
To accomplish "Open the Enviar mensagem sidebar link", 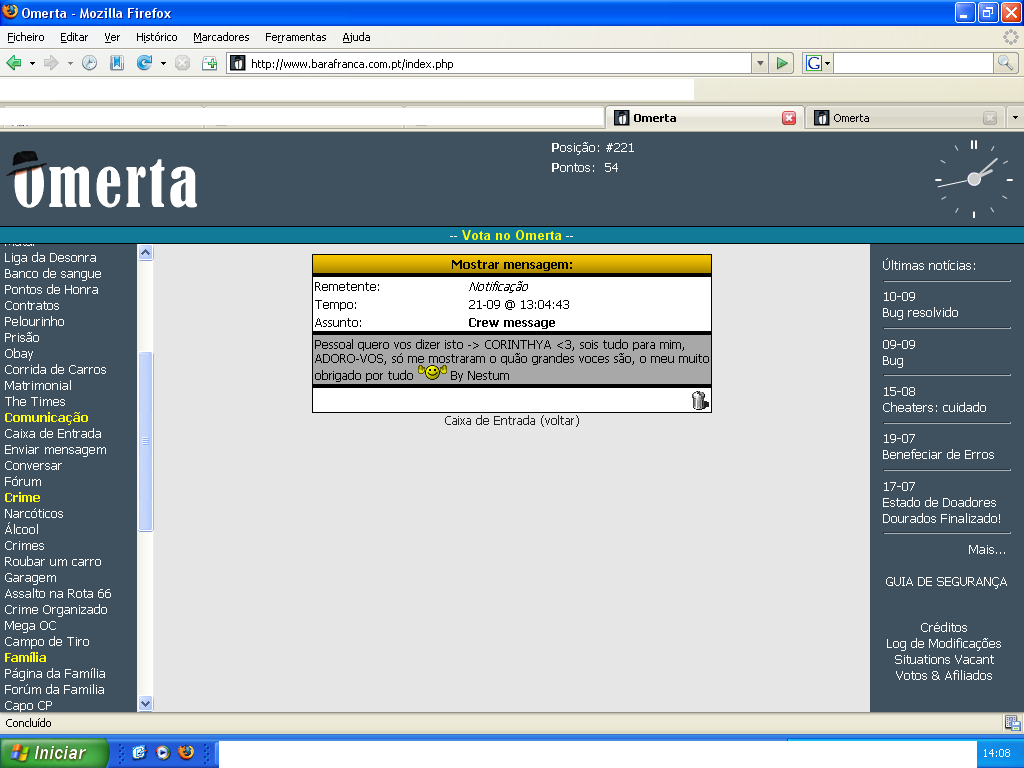I will click(55, 450).
